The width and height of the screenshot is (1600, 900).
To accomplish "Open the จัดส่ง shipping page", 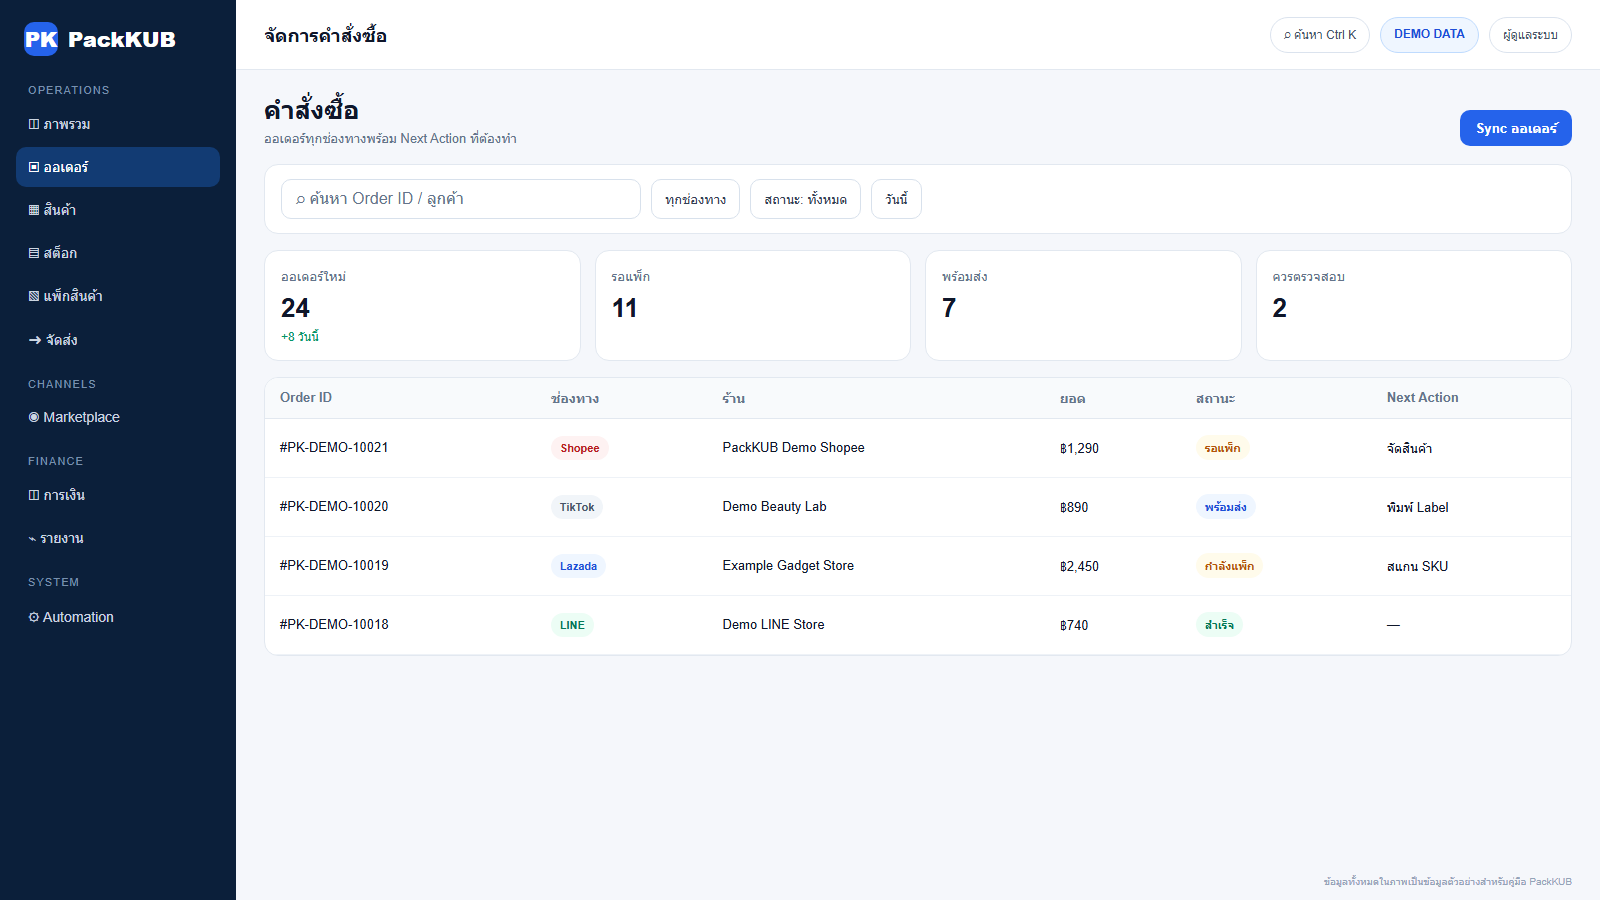I will point(118,340).
